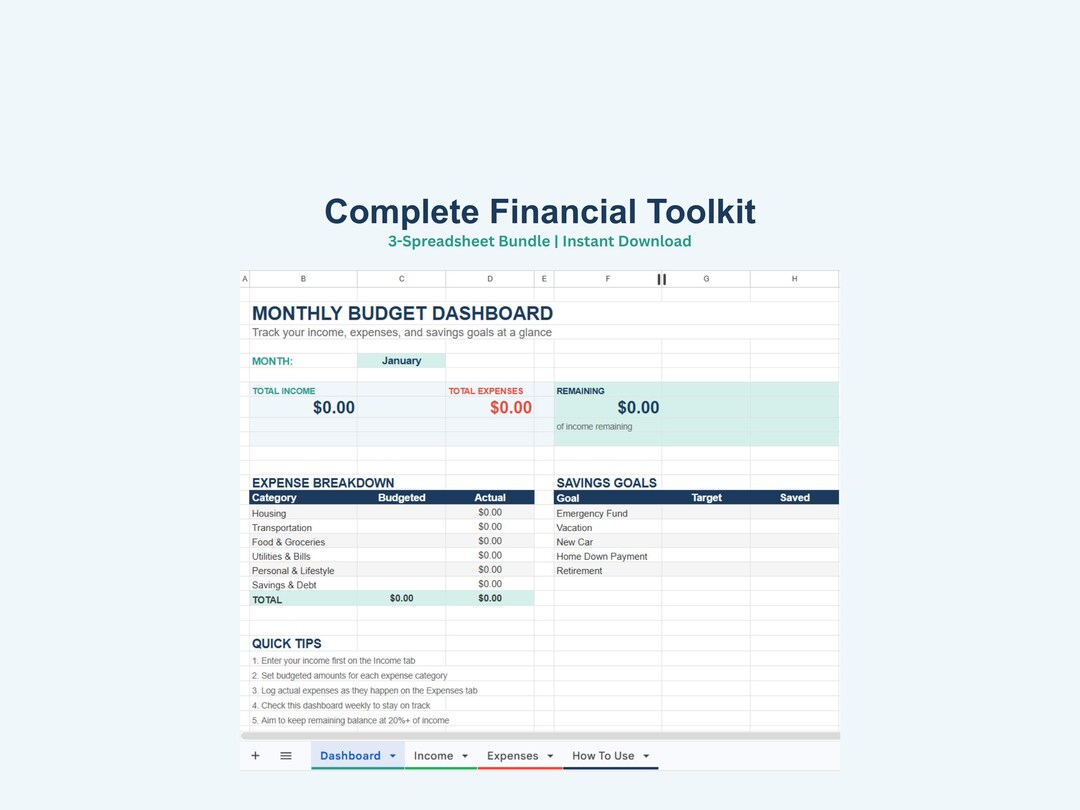Select column E header
This screenshot has height=810, width=1080.
click(x=544, y=279)
